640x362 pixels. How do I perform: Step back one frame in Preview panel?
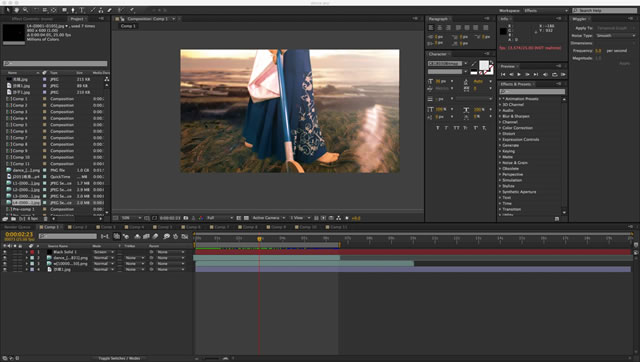(x=511, y=75)
